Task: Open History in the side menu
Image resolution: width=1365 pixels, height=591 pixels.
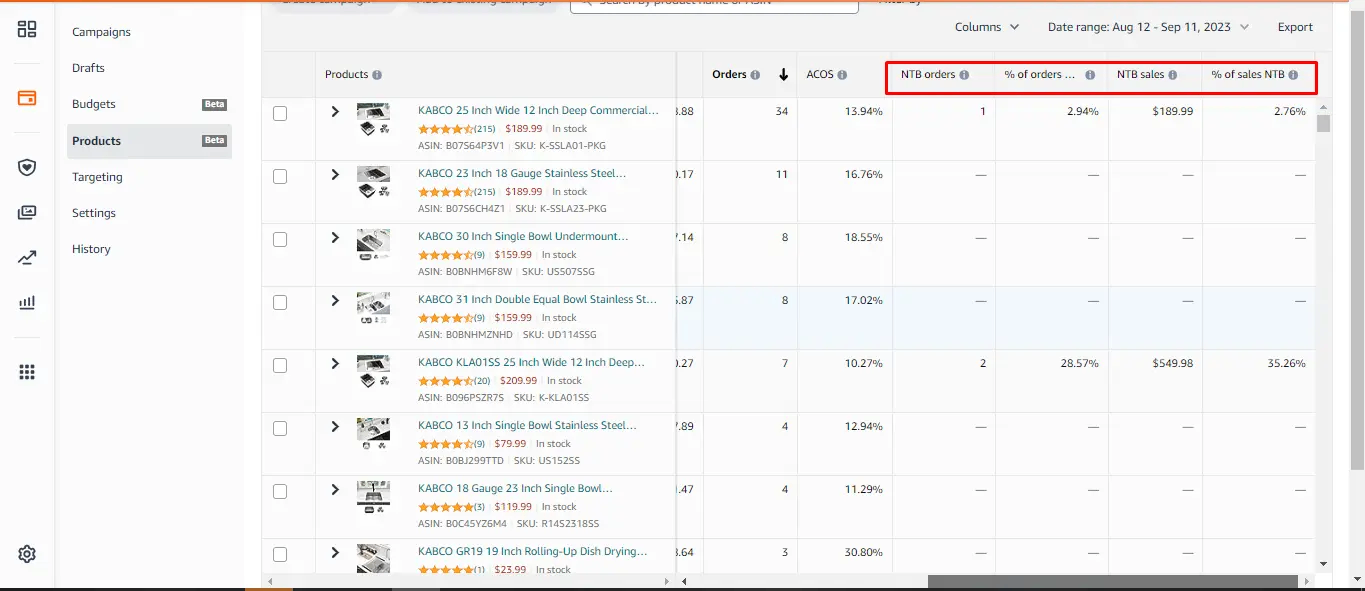Action: click(x=91, y=249)
